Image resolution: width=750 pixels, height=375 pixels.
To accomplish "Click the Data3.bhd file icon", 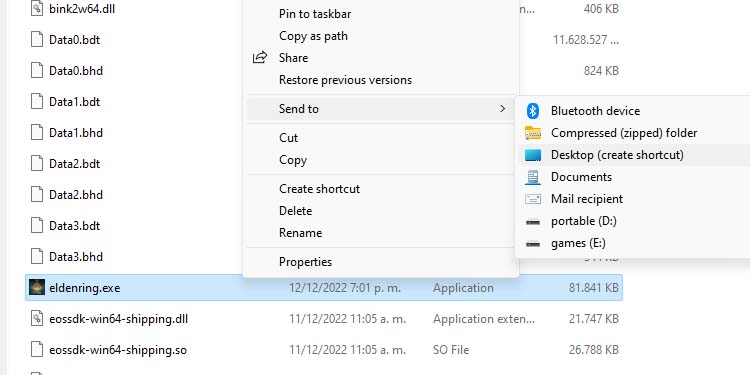I will (x=37, y=256).
